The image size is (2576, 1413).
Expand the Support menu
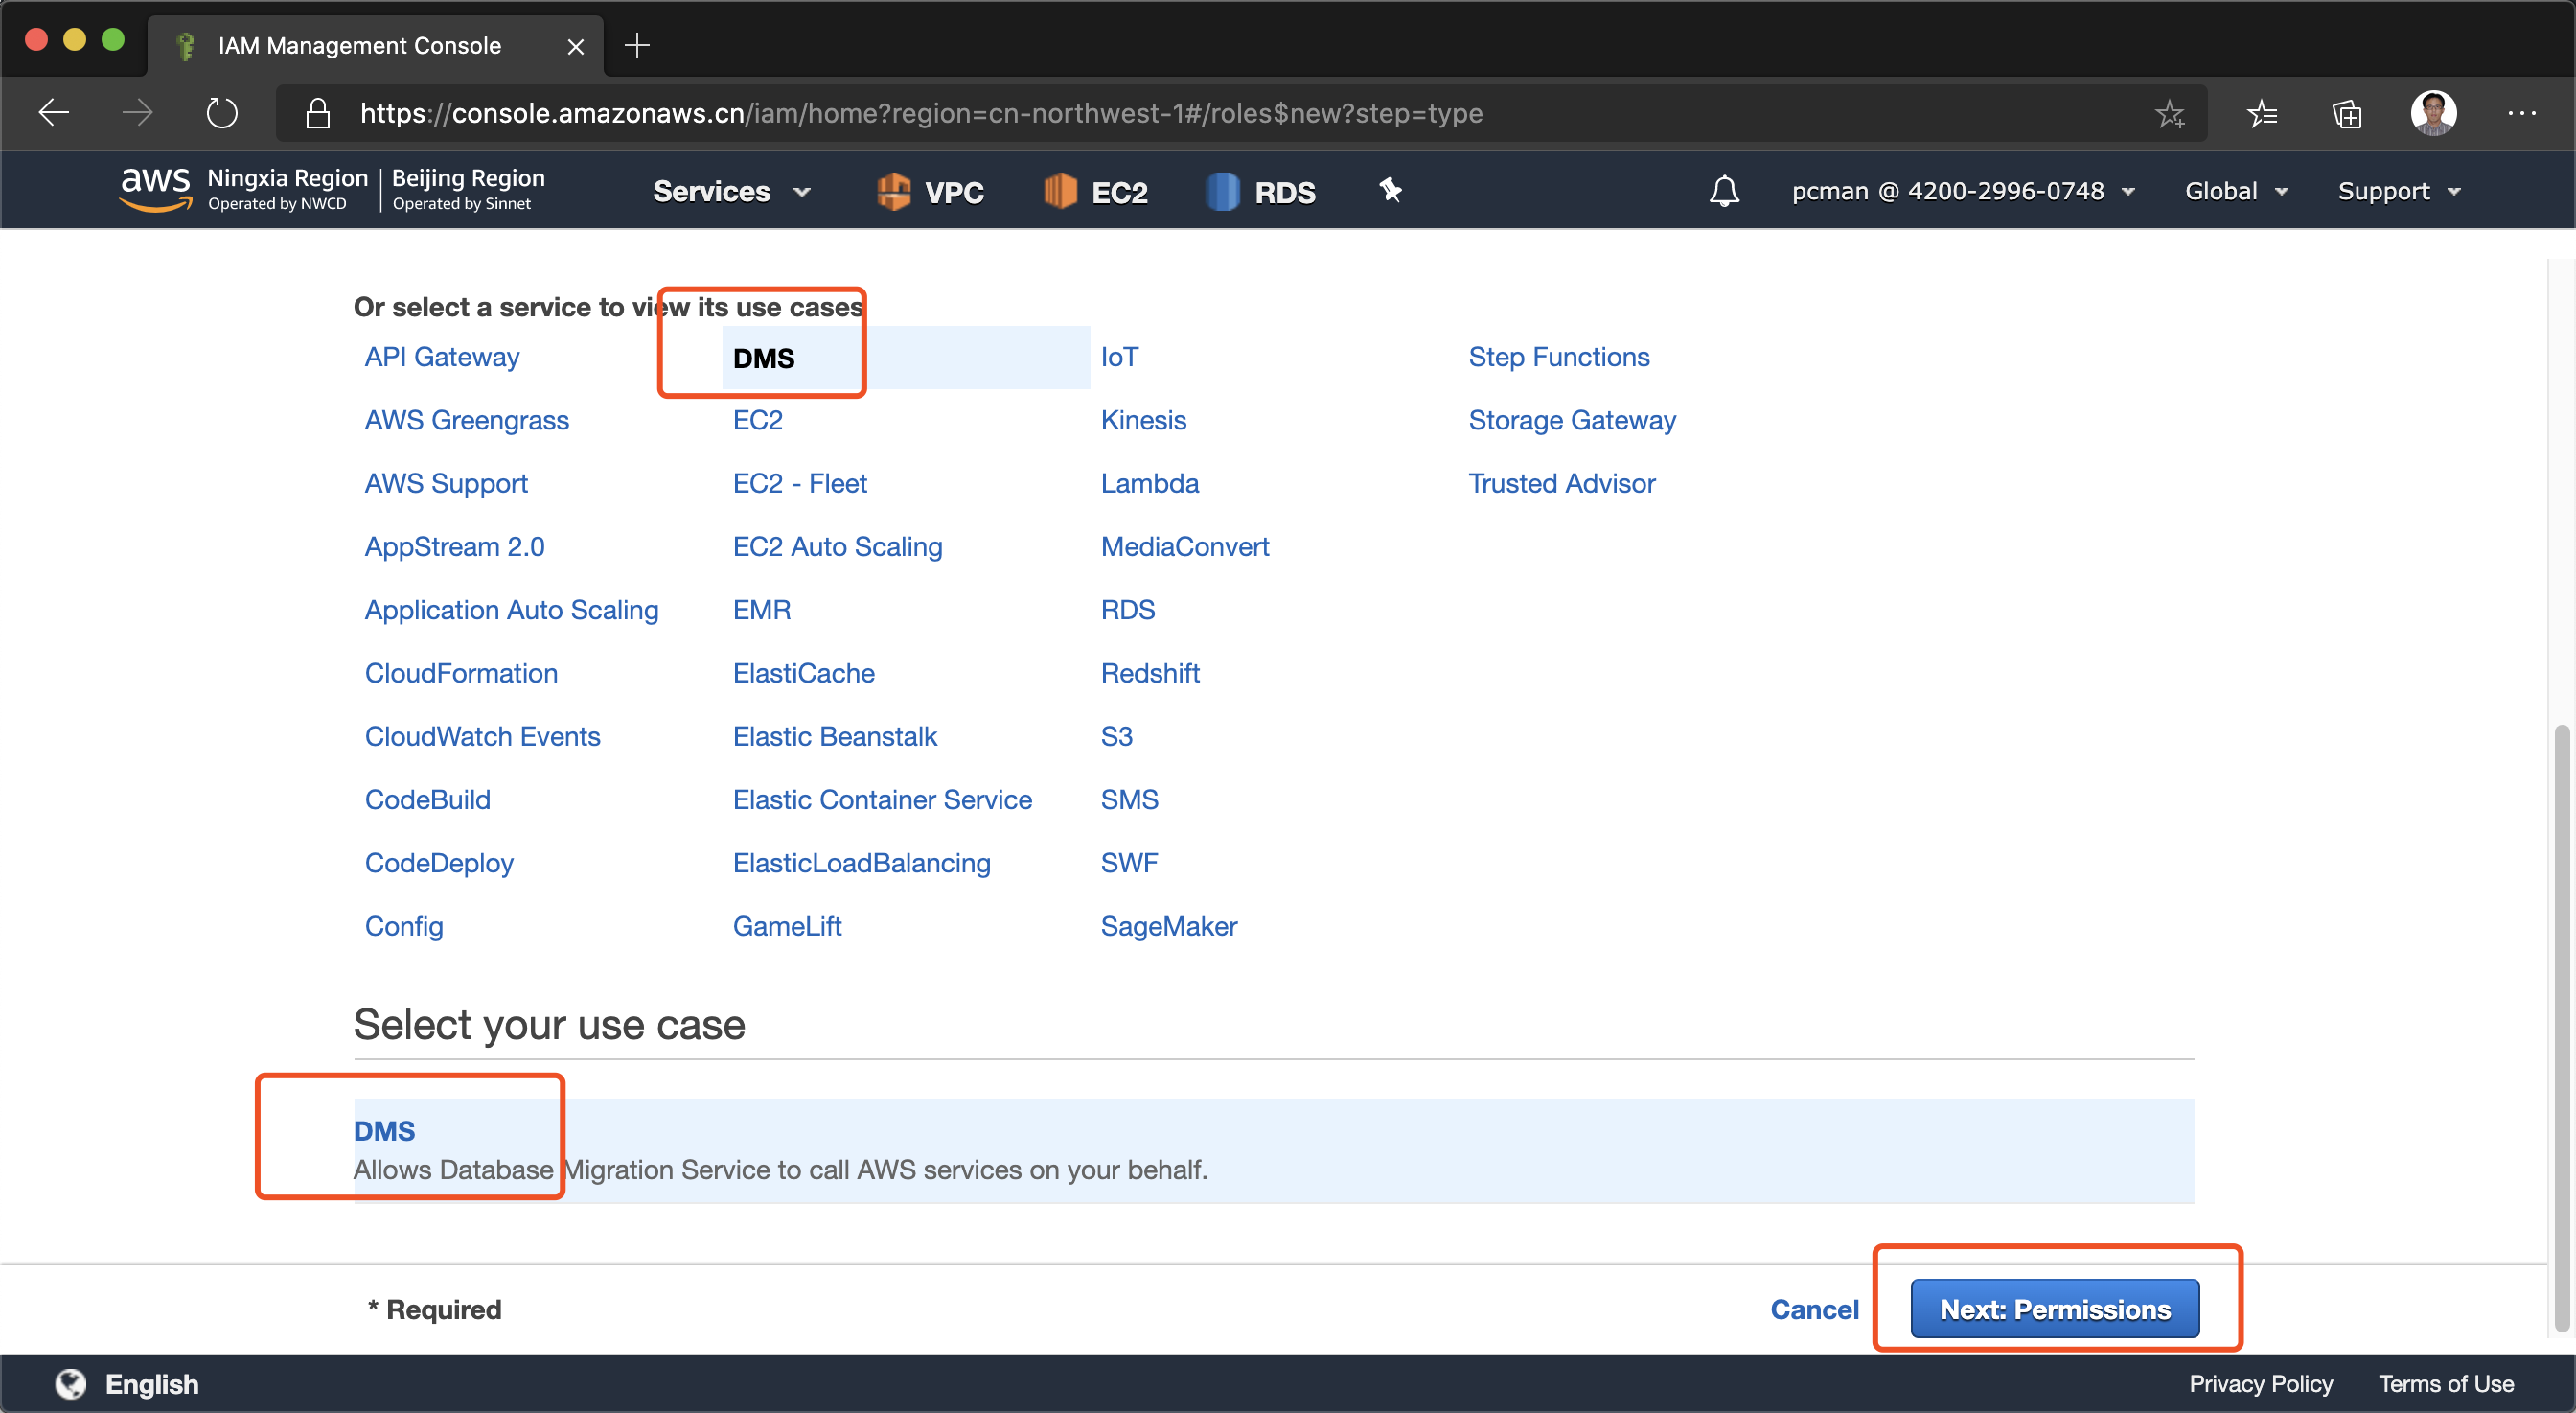click(x=2397, y=191)
